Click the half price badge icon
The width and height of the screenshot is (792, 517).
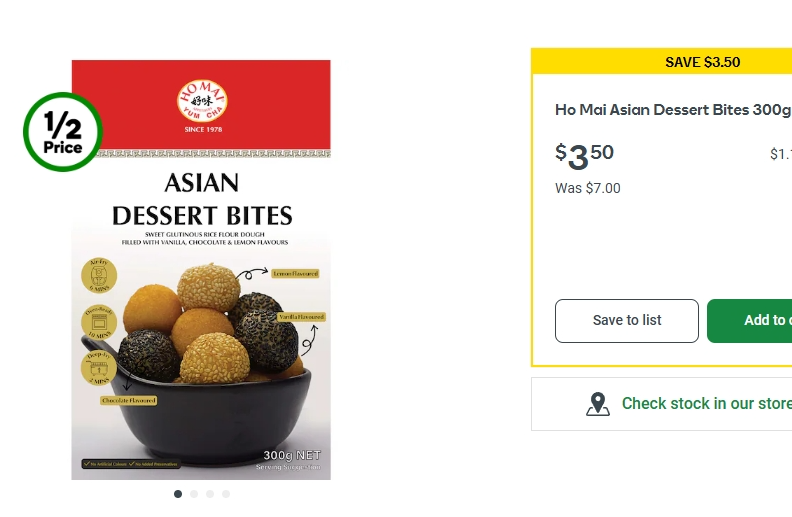(x=63, y=132)
